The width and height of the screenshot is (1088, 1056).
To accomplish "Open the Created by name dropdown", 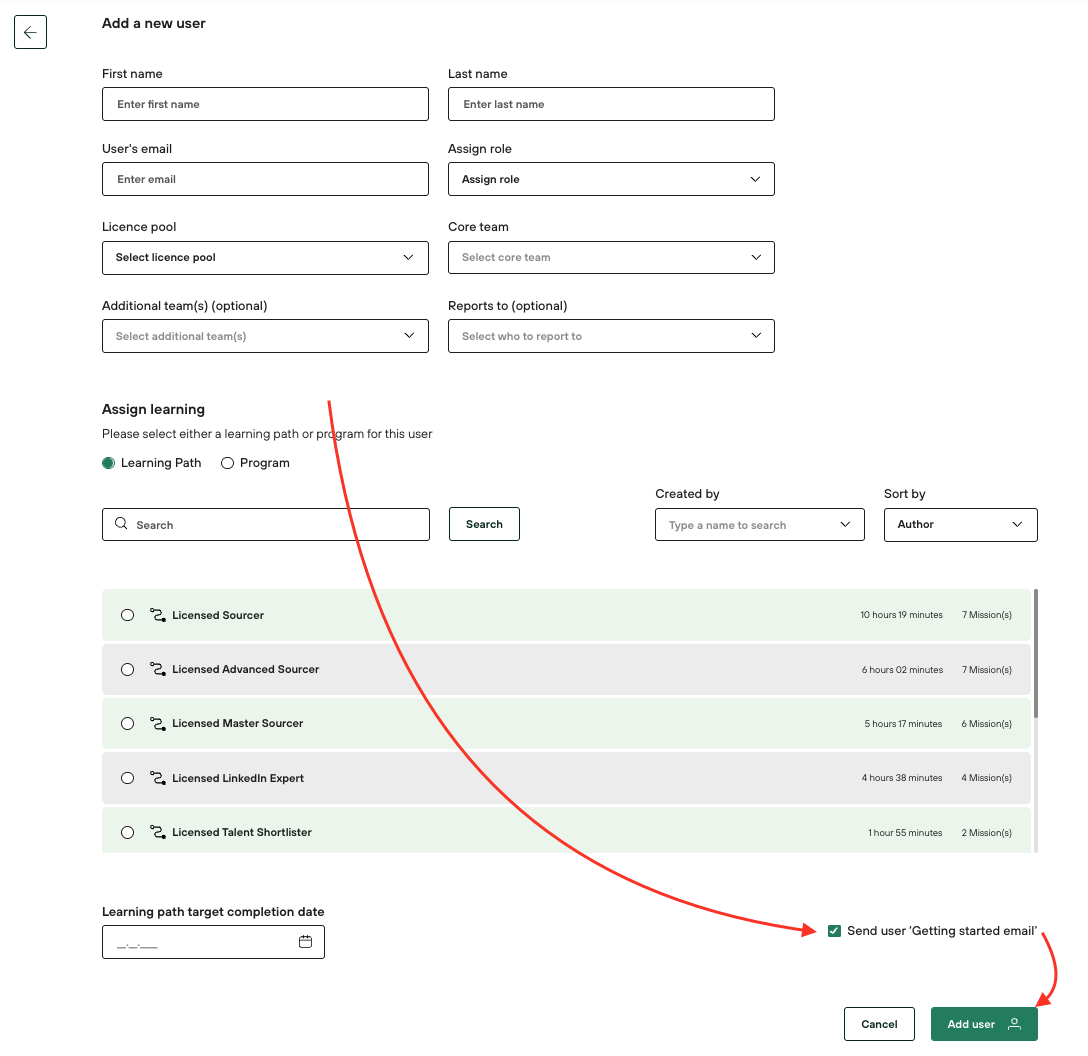I will tap(759, 524).
